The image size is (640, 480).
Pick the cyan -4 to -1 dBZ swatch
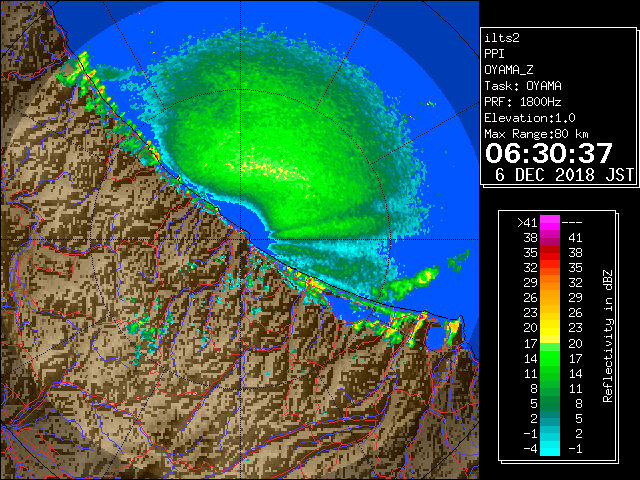pyautogui.click(x=550, y=448)
